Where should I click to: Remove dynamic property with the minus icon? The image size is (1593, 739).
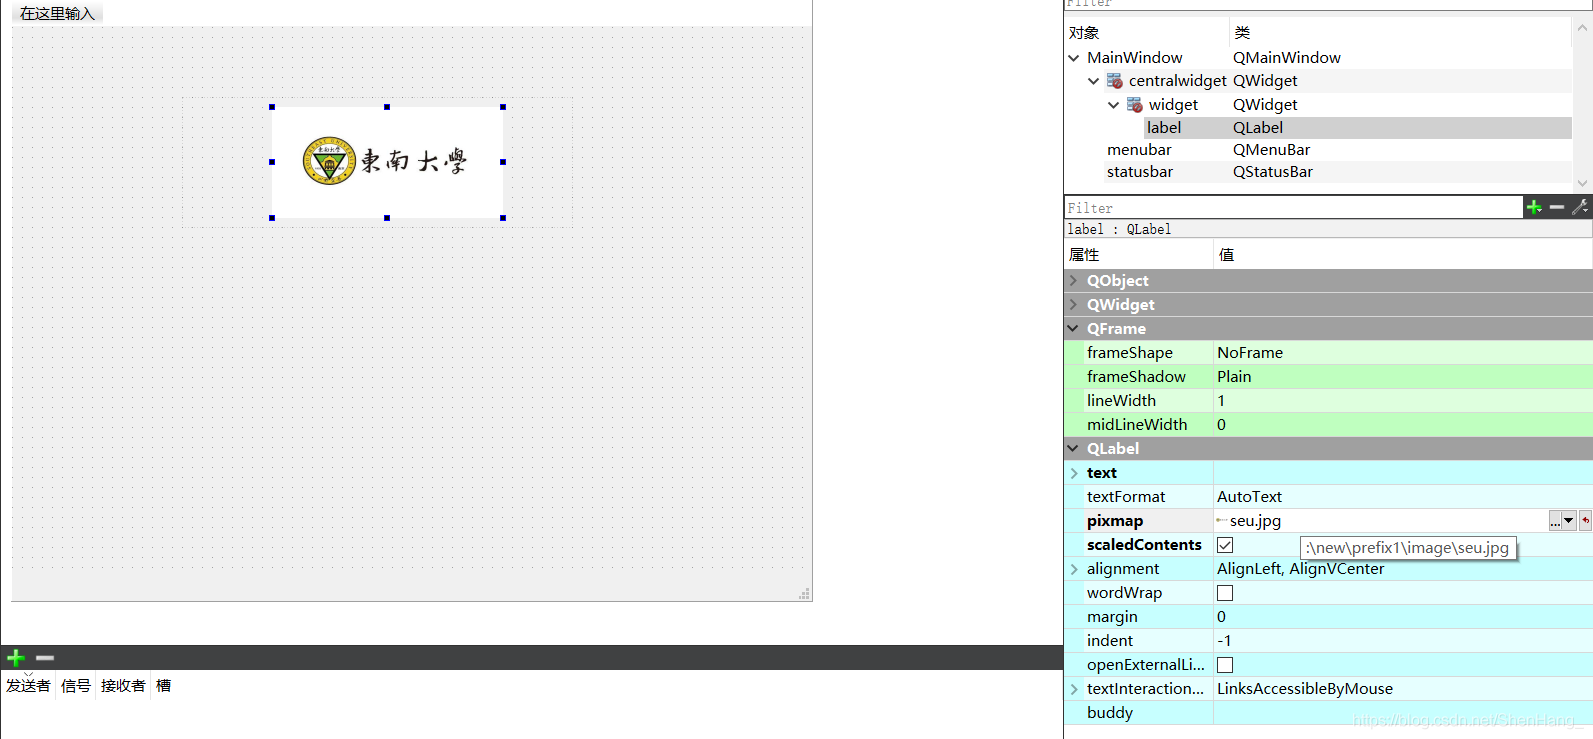(x=1557, y=207)
